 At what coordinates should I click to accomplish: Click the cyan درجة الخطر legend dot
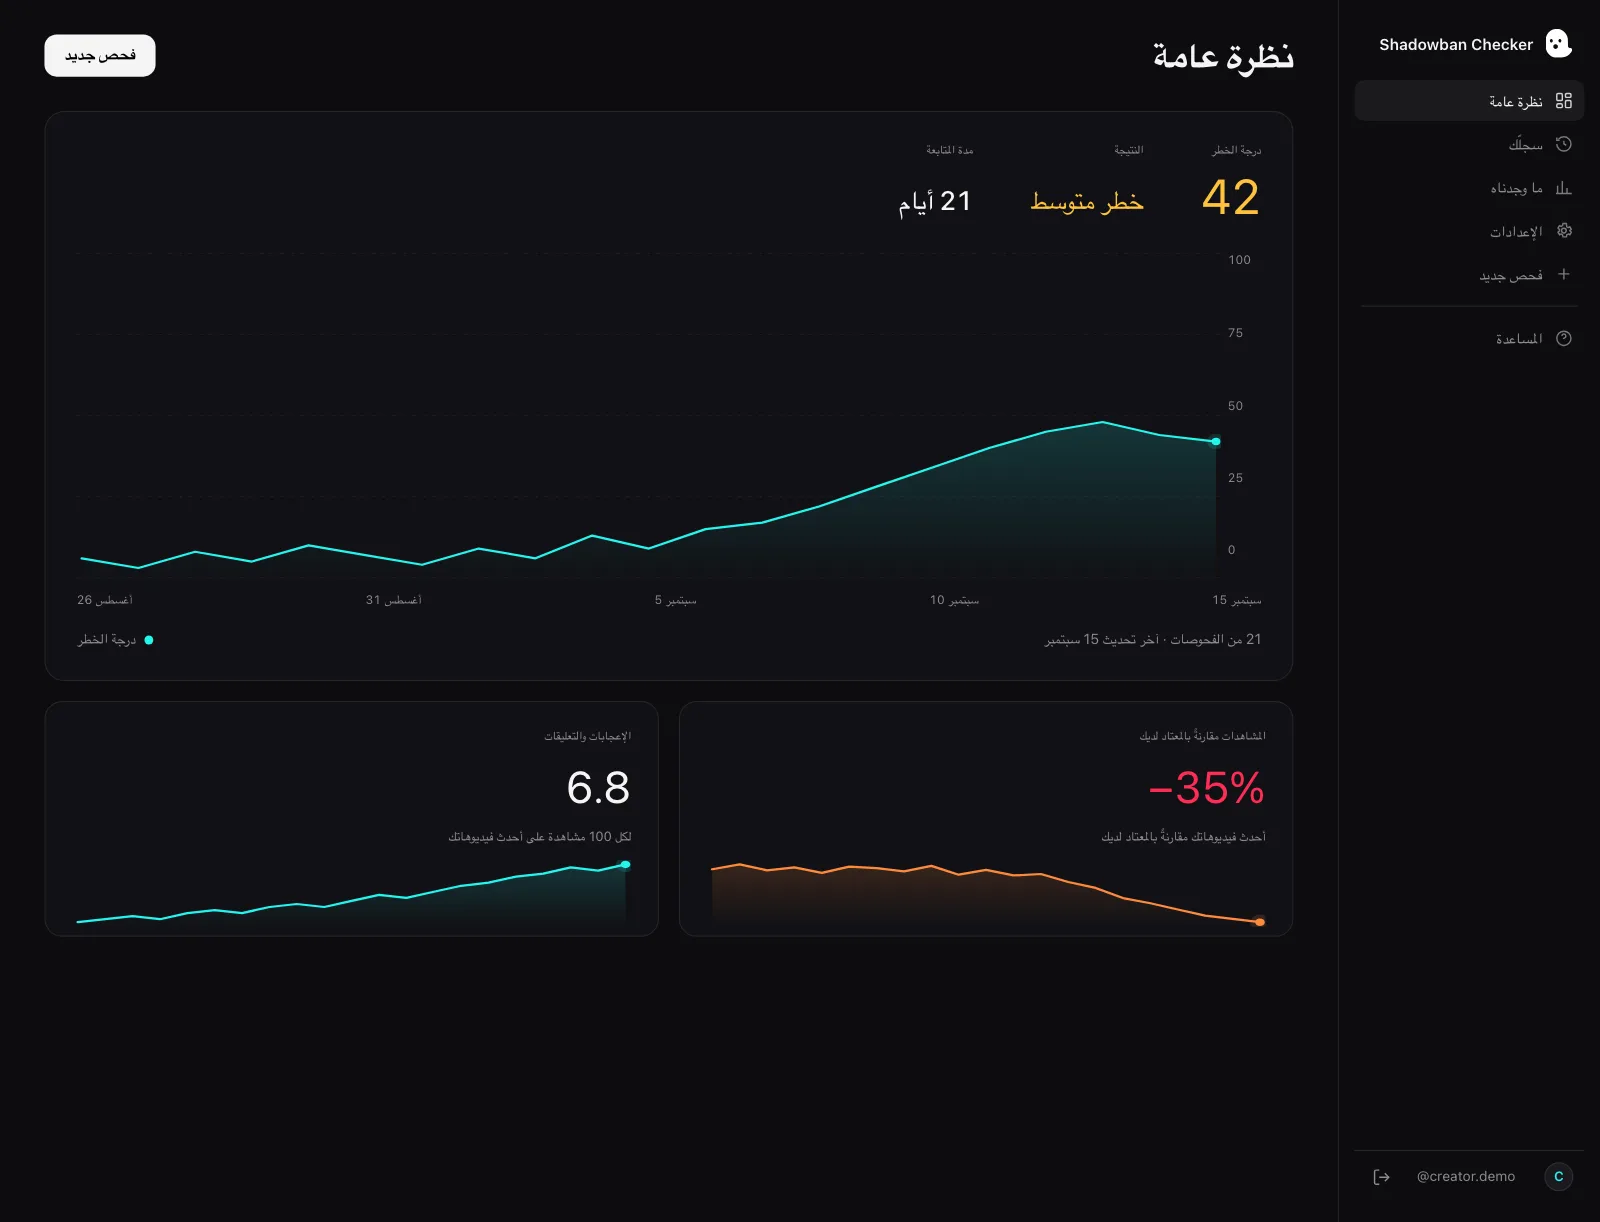(x=149, y=640)
